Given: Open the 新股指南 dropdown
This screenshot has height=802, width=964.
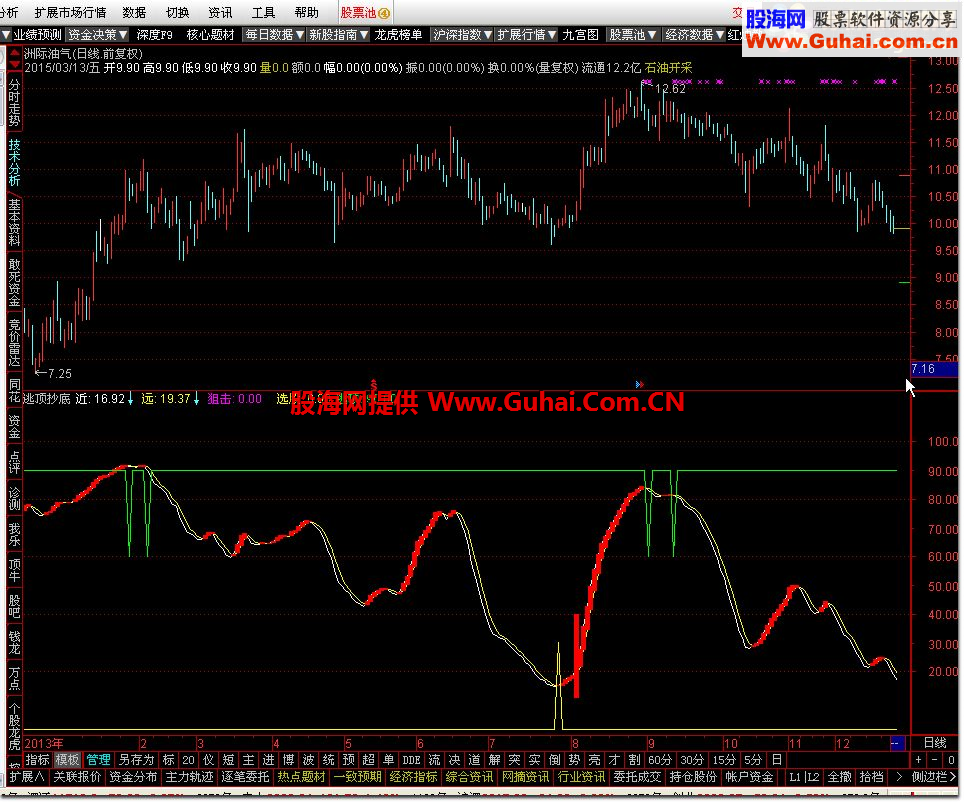Looking at the screenshot, I should tap(338, 35).
